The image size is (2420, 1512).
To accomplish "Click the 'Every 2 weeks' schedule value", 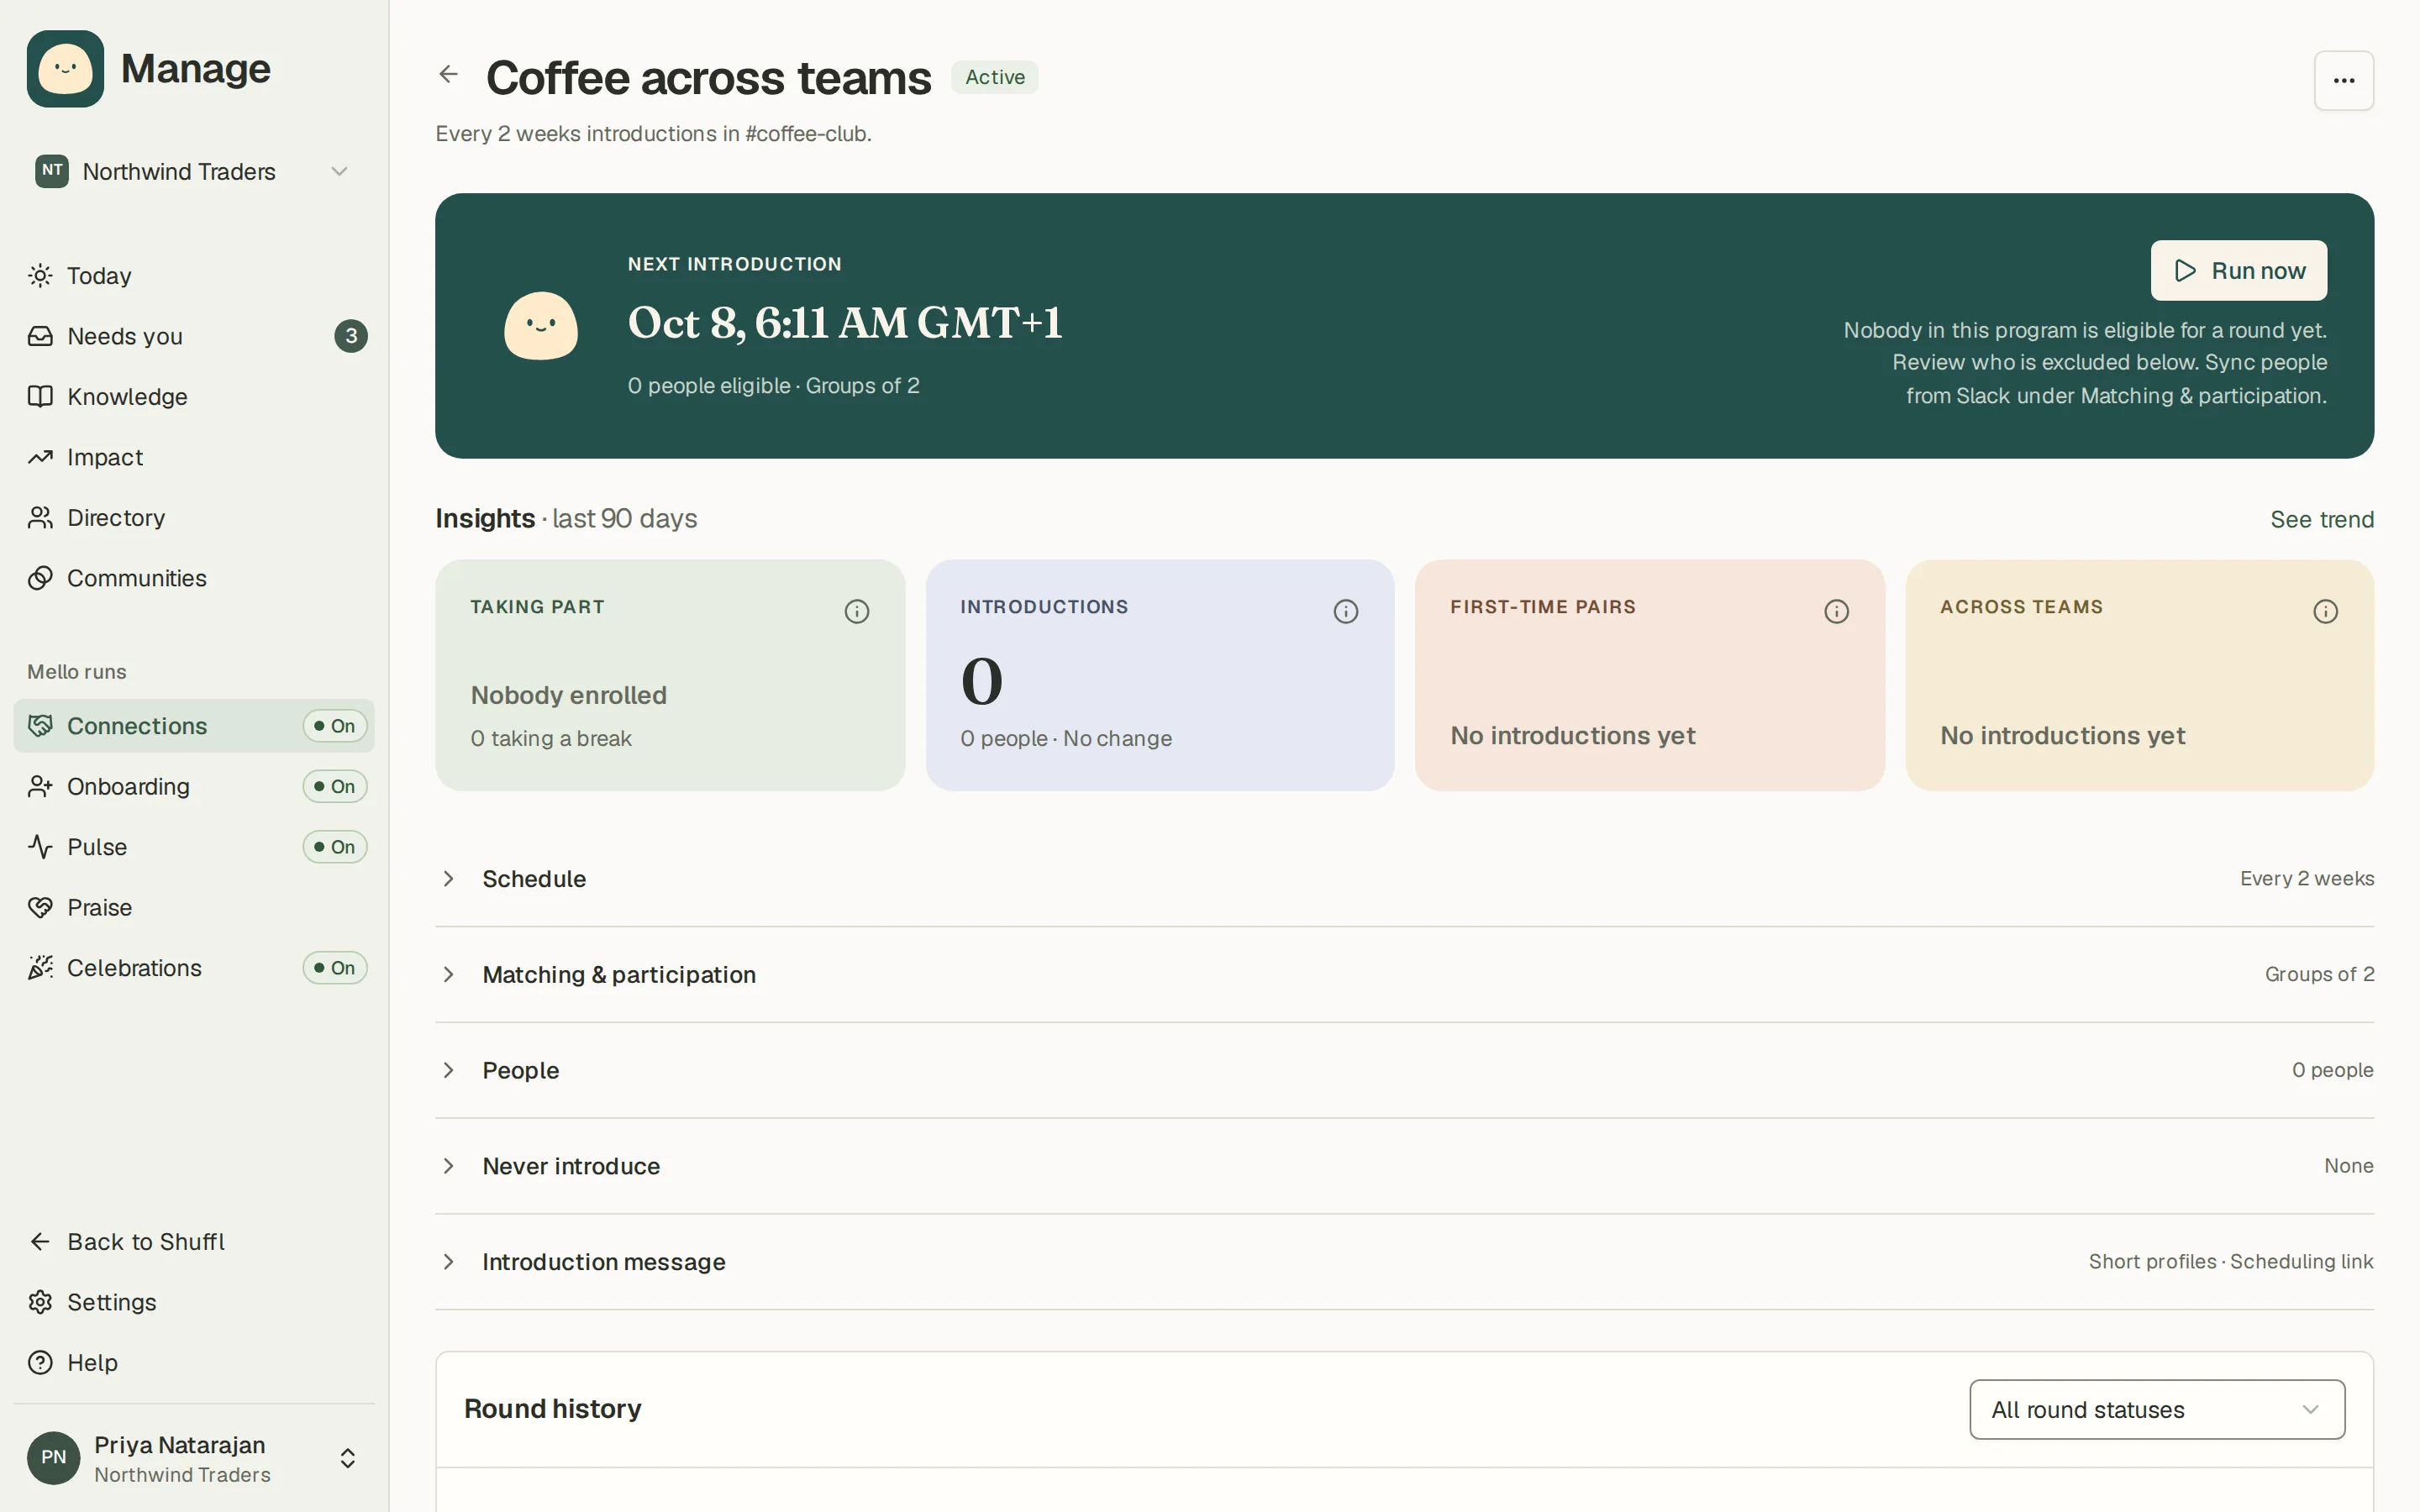I will click(x=2306, y=879).
